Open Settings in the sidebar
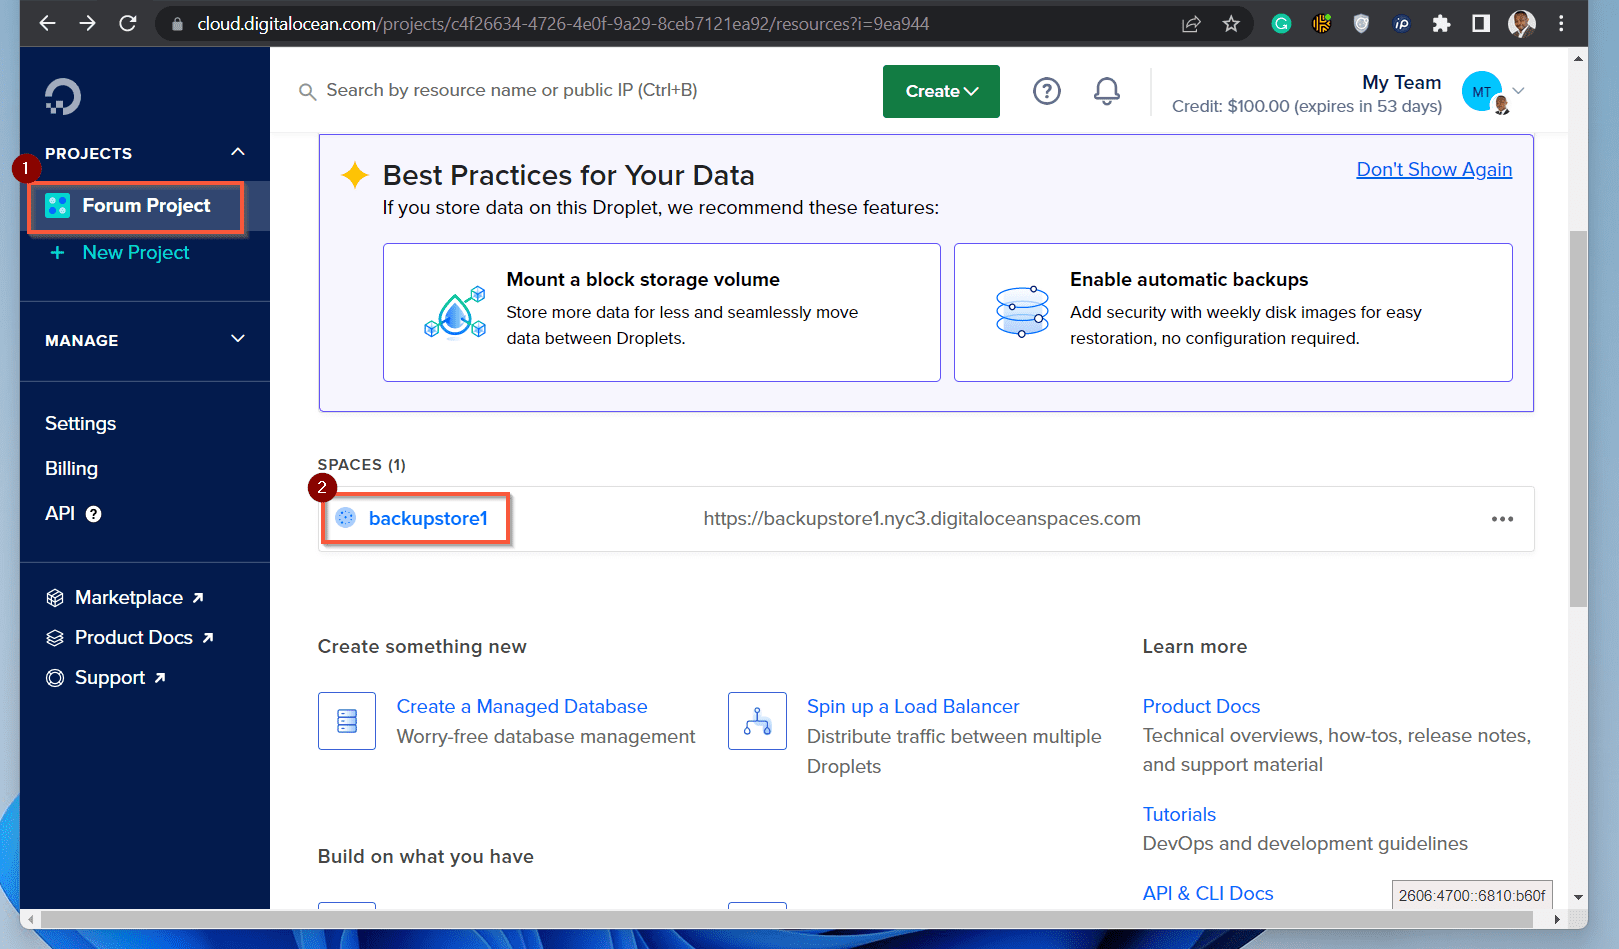1619x949 pixels. [80, 424]
